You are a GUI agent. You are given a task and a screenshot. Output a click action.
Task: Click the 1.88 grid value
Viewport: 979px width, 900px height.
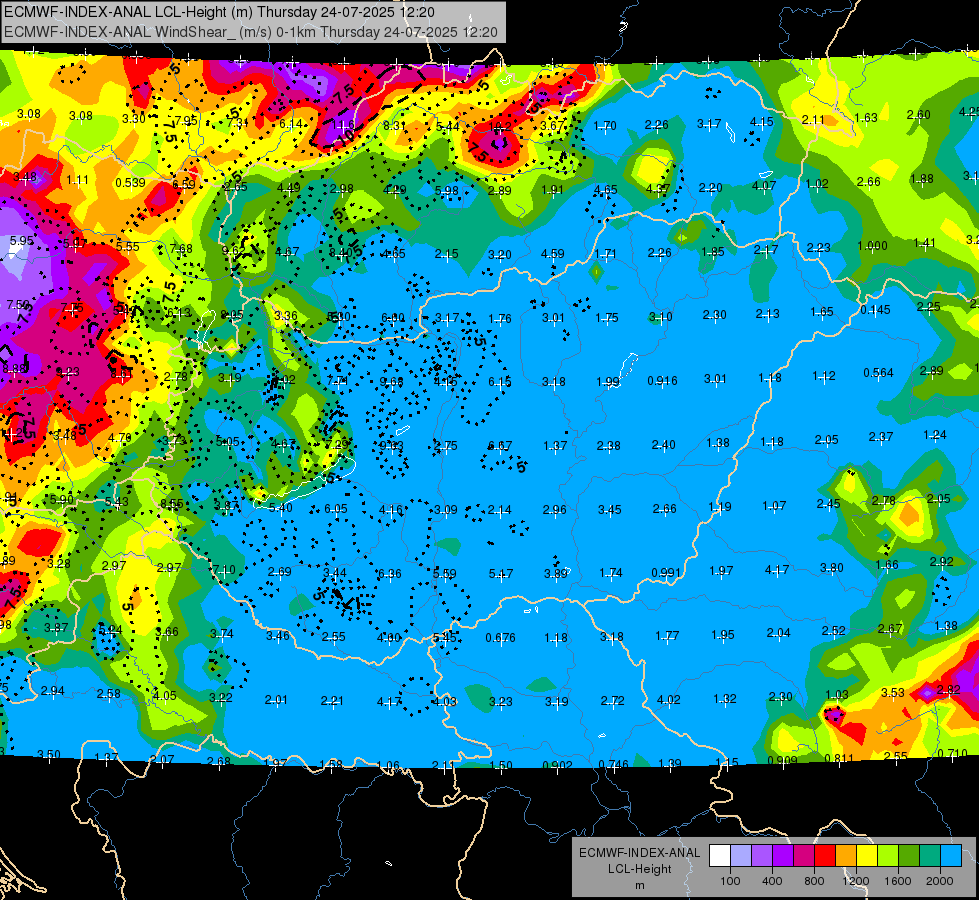tap(922, 179)
